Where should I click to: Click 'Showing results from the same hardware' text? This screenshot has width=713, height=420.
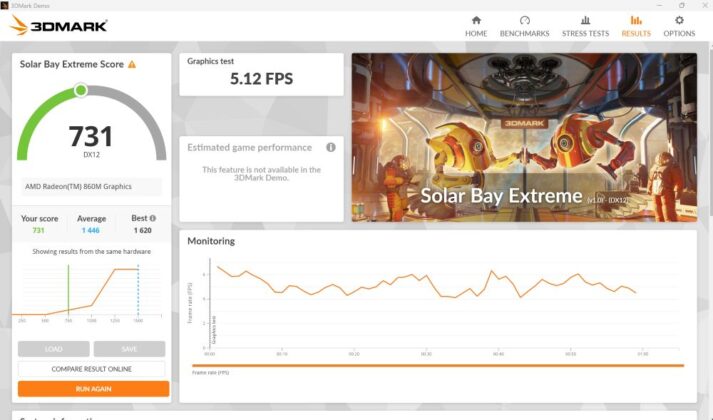(91, 251)
